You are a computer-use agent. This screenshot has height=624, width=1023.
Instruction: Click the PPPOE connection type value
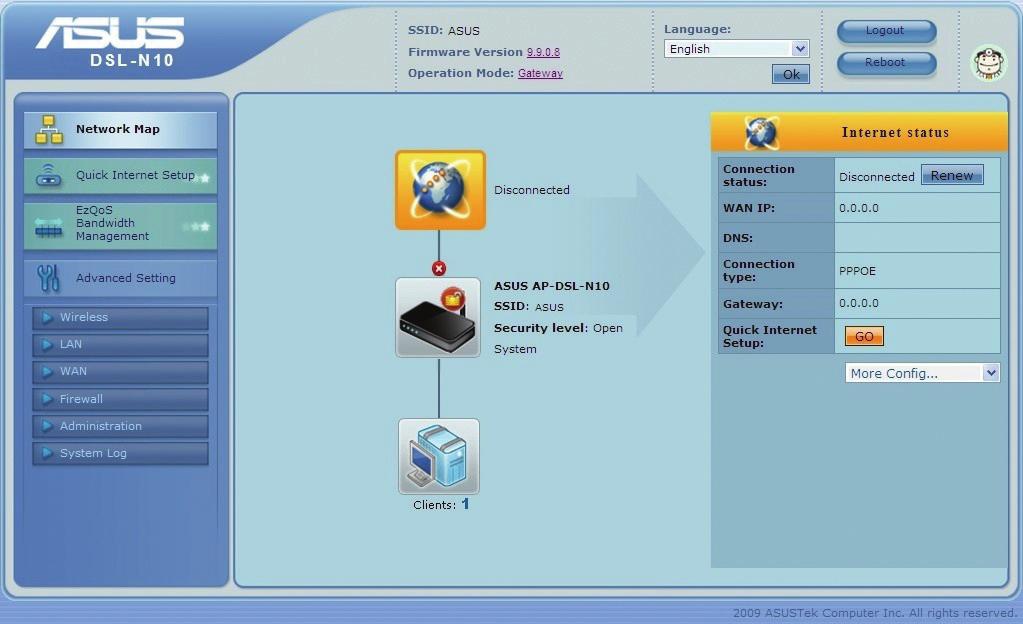tap(857, 271)
